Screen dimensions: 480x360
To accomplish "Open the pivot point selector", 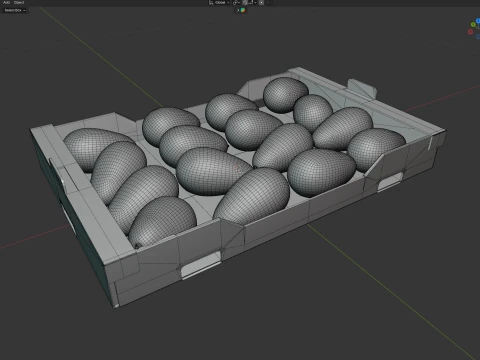I will [x=236, y=3].
